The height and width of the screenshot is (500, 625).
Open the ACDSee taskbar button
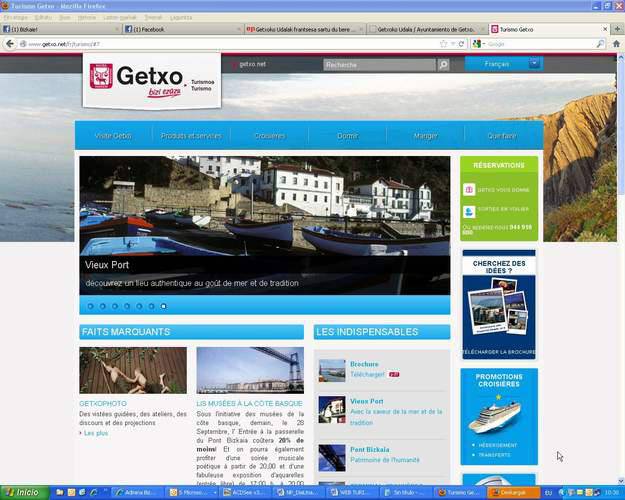244,492
